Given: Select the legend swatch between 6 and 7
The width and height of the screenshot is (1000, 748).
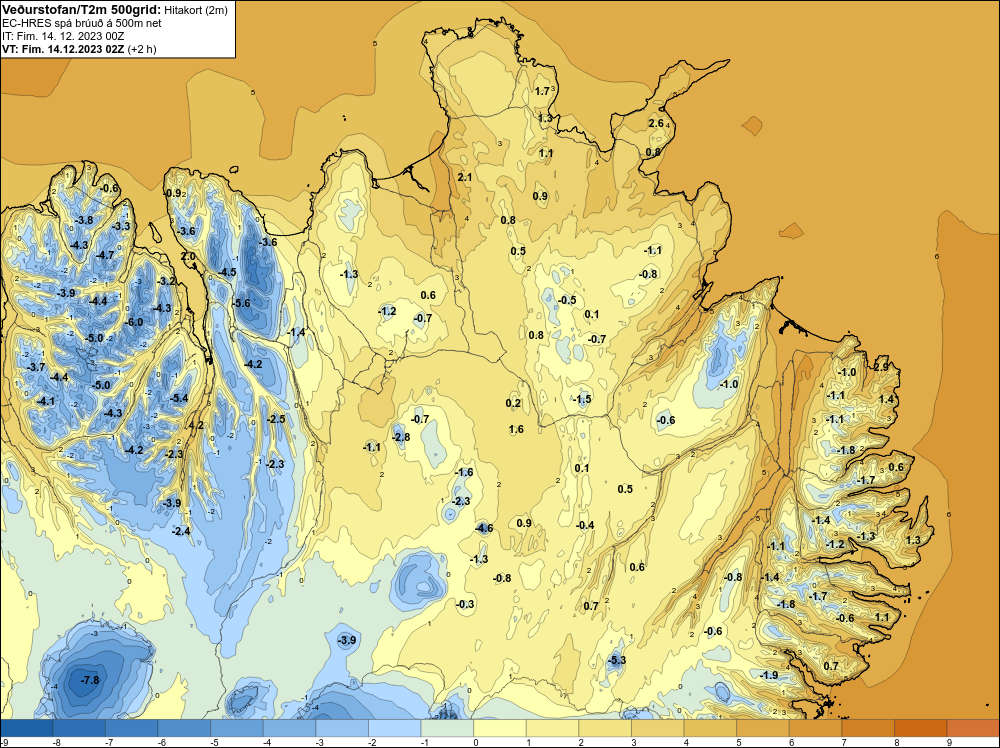Looking at the screenshot, I should [816, 728].
